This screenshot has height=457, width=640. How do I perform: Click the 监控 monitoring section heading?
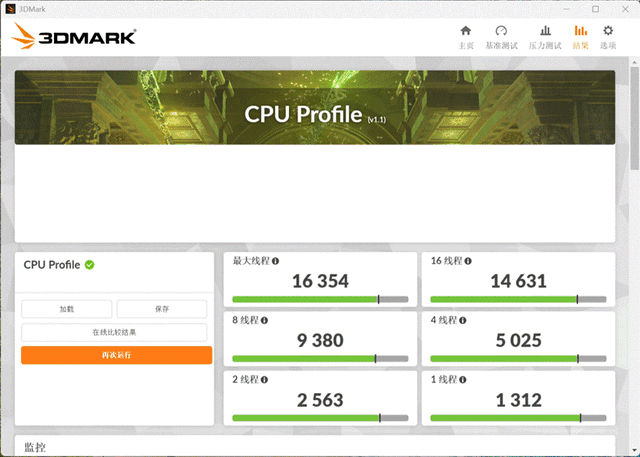[x=35, y=448]
